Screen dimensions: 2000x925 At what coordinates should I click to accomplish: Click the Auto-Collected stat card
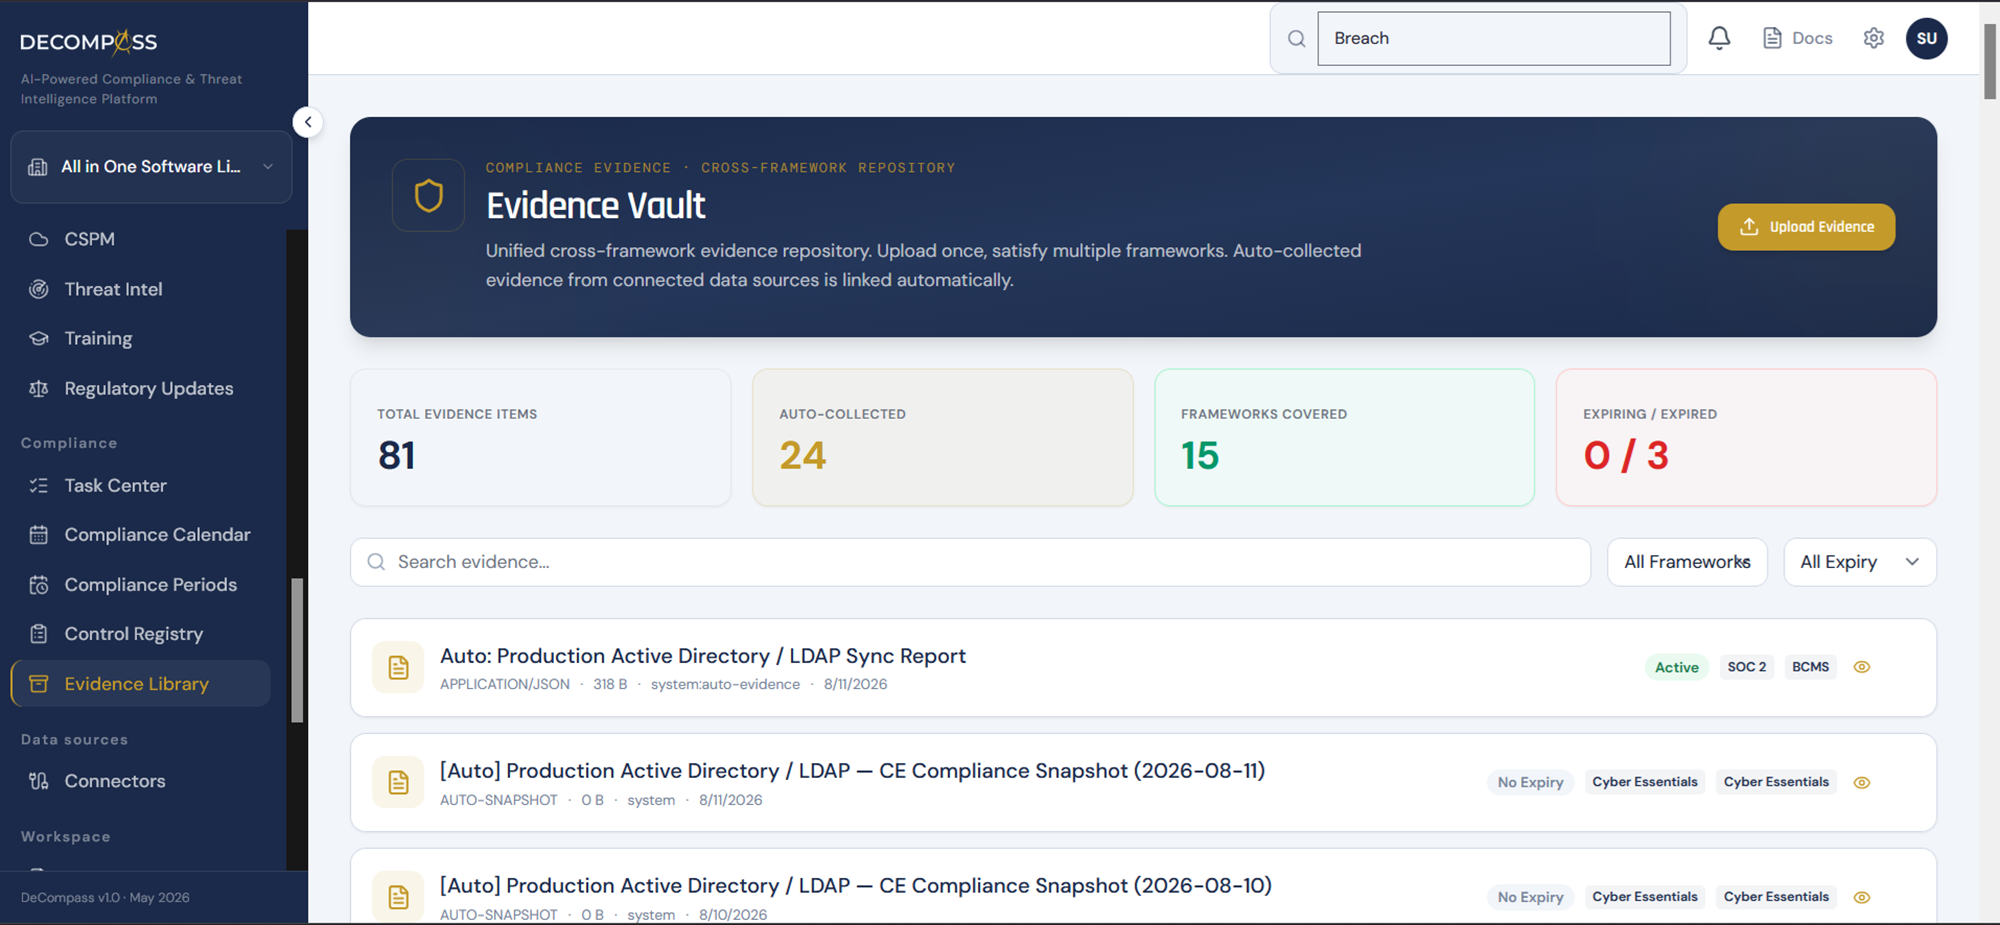pos(942,437)
